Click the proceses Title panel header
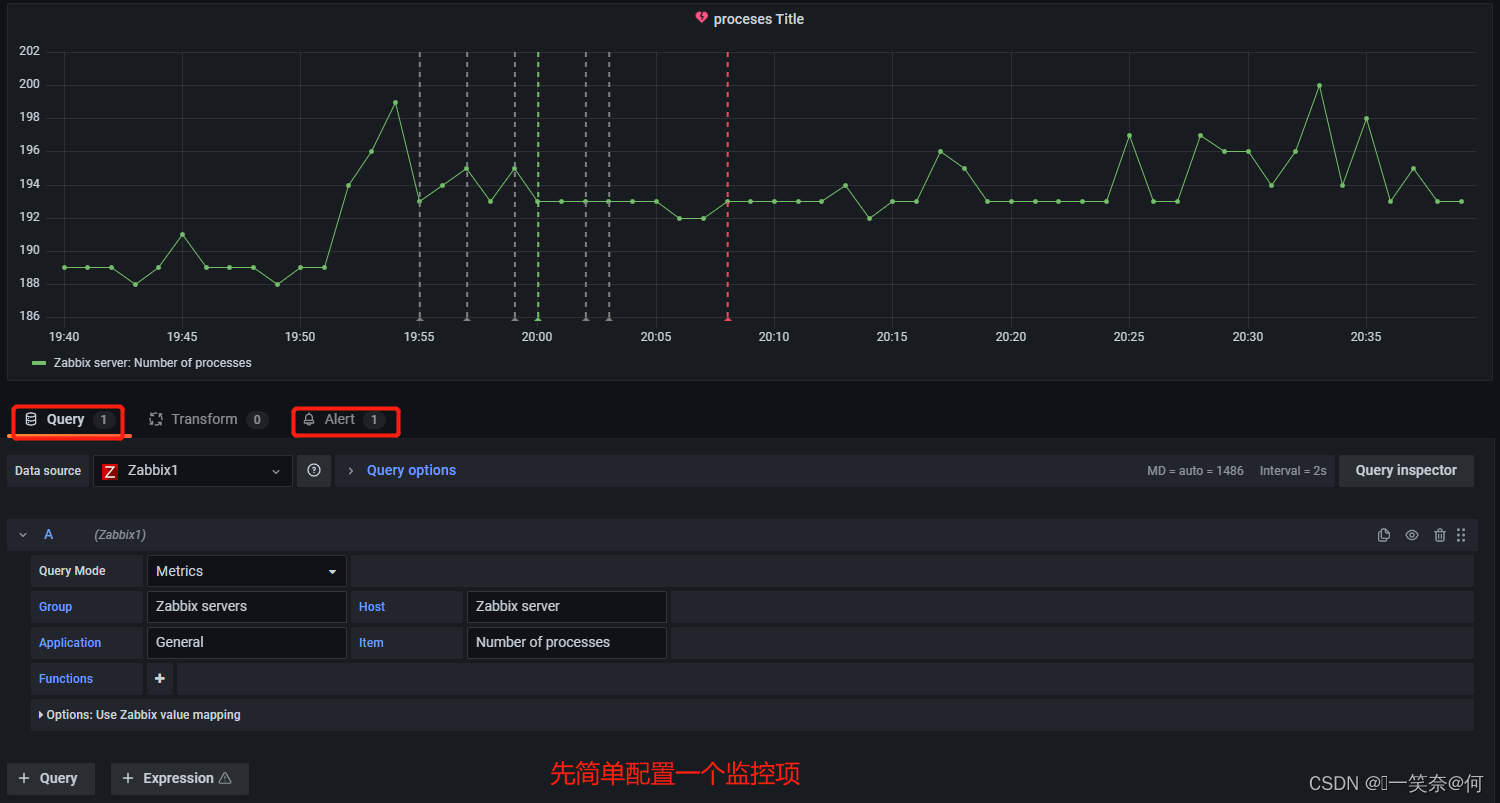Image resolution: width=1500 pixels, height=803 pixels. (758, 19)
